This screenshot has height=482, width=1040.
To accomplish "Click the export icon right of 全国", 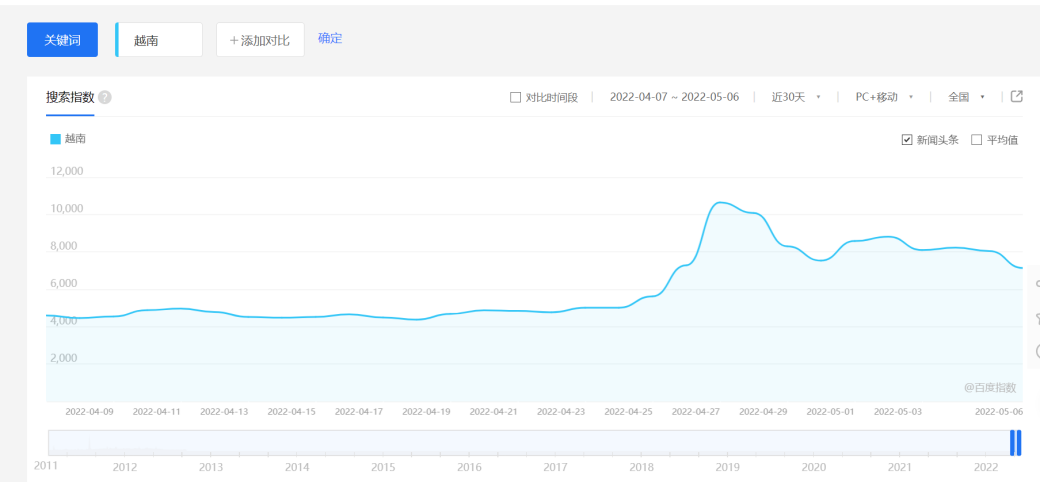I will coord(1017,97).
